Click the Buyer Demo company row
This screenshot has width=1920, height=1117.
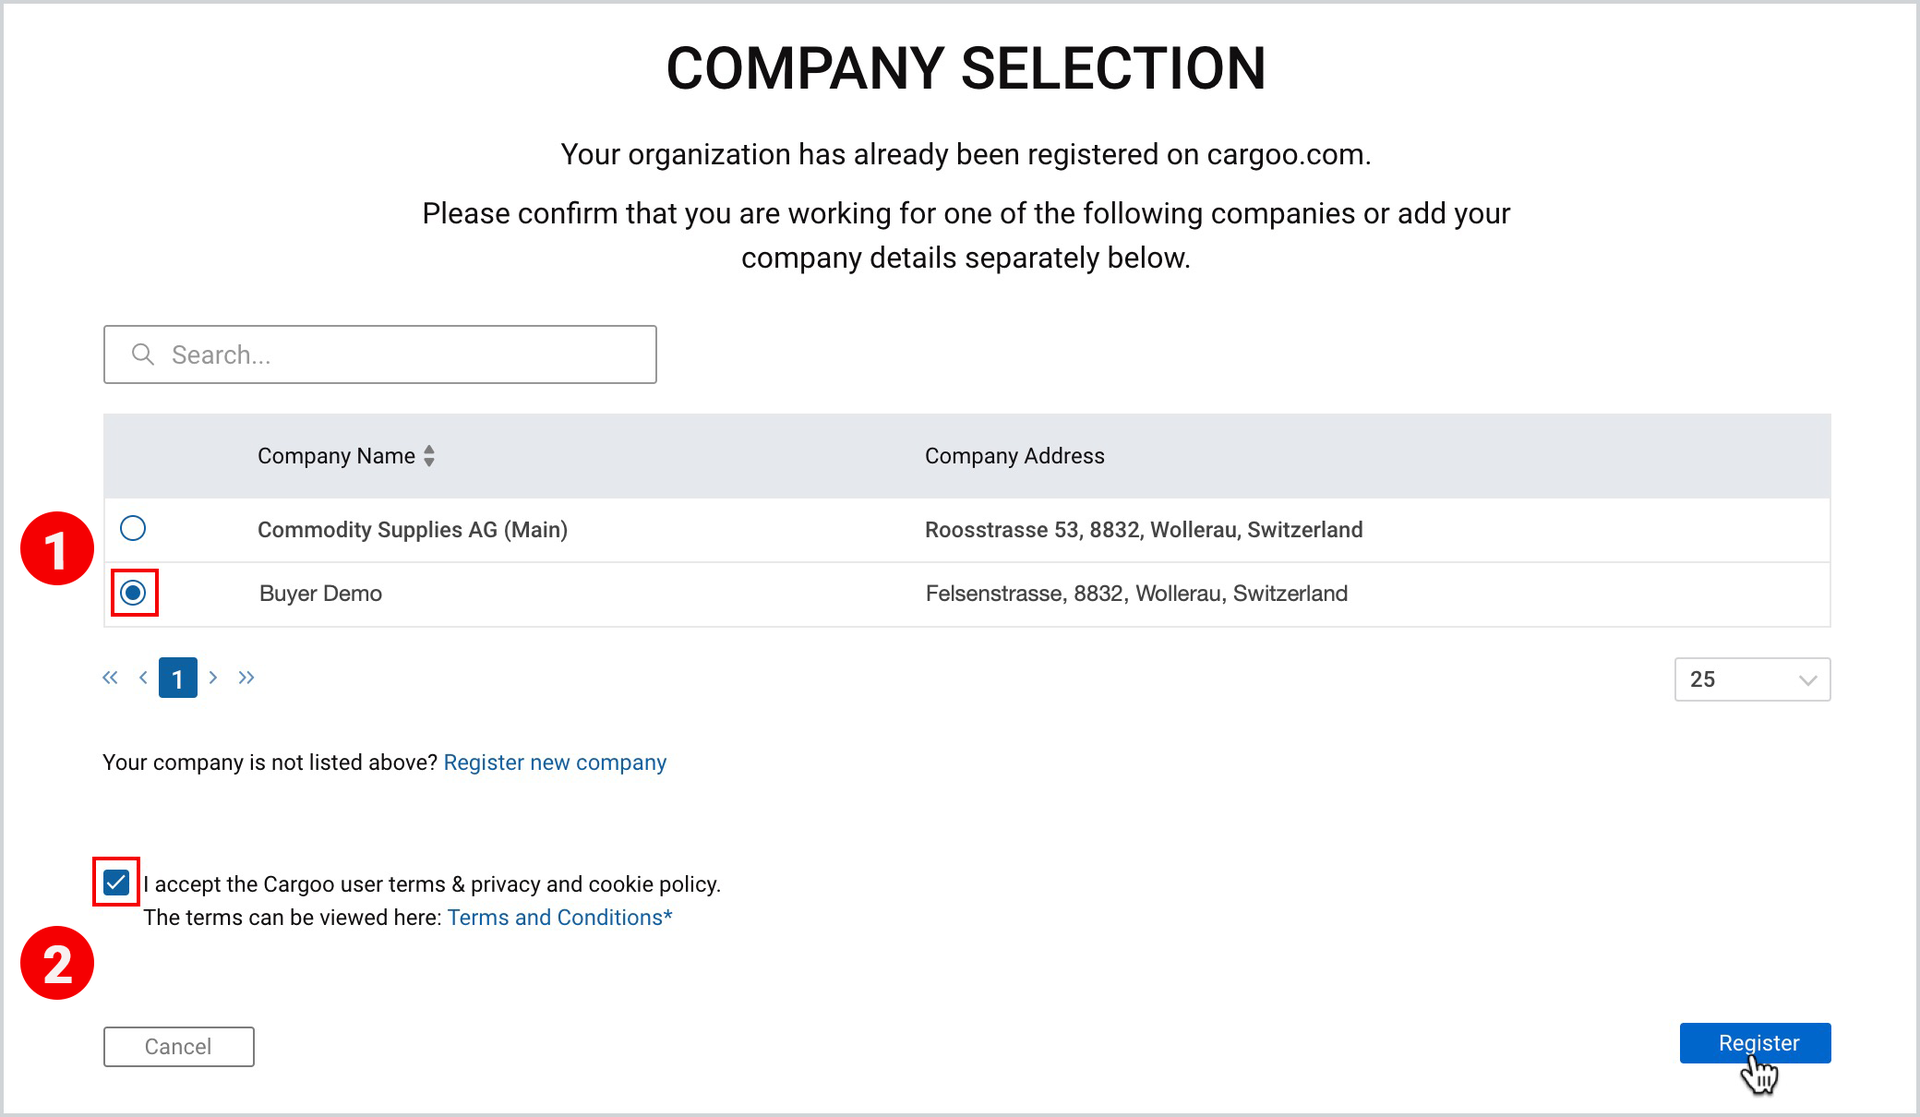(967, 594)
